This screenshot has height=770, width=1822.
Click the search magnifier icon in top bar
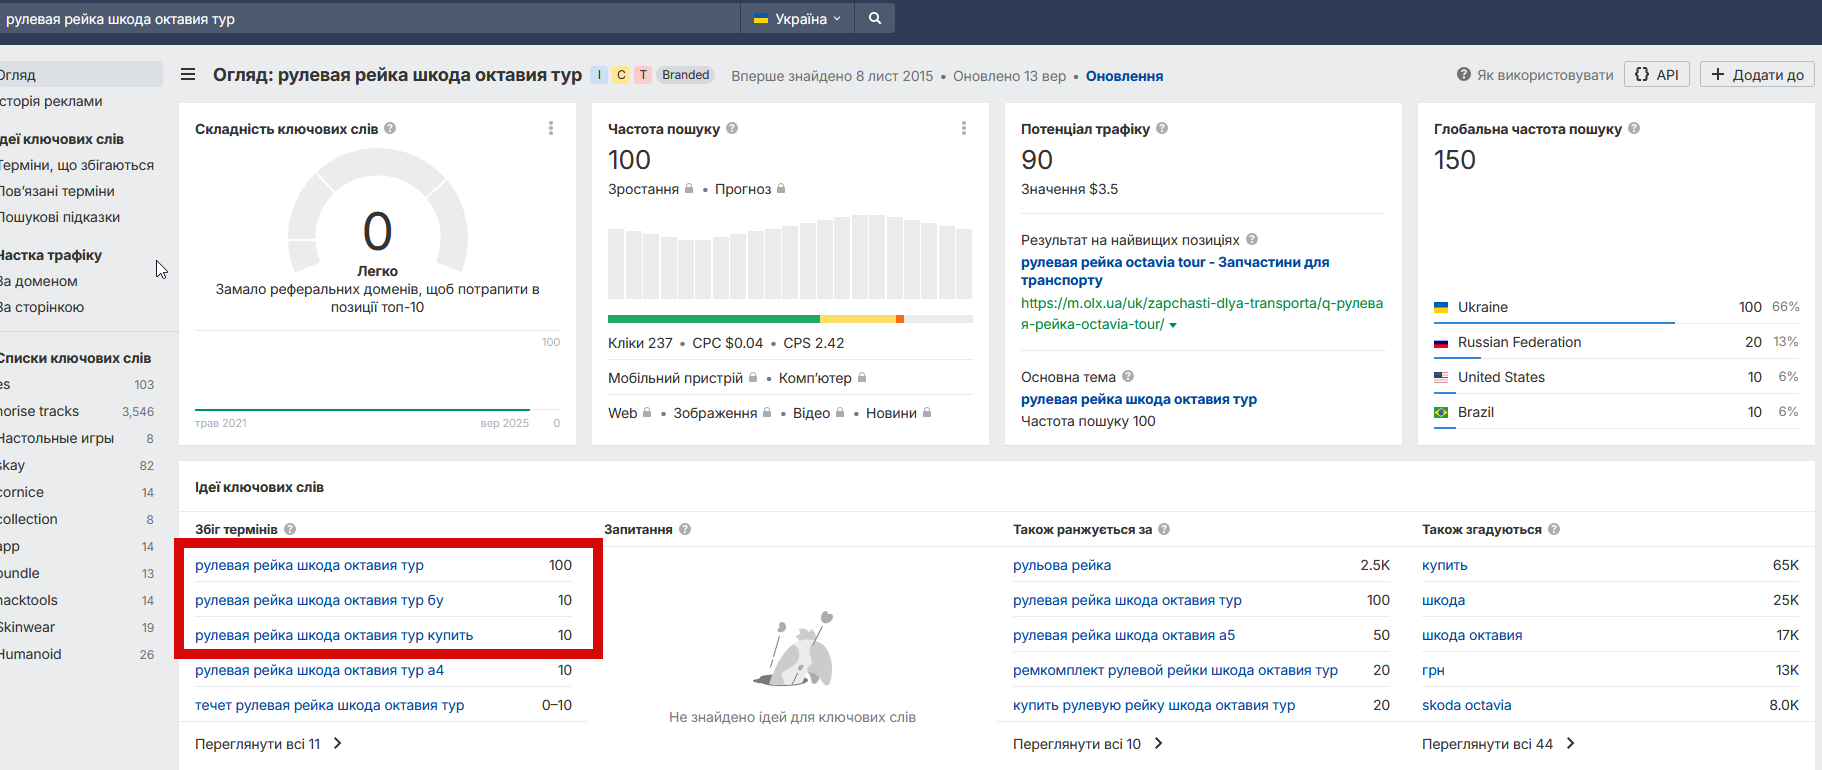pyautogui.click(x=875, y=18)
